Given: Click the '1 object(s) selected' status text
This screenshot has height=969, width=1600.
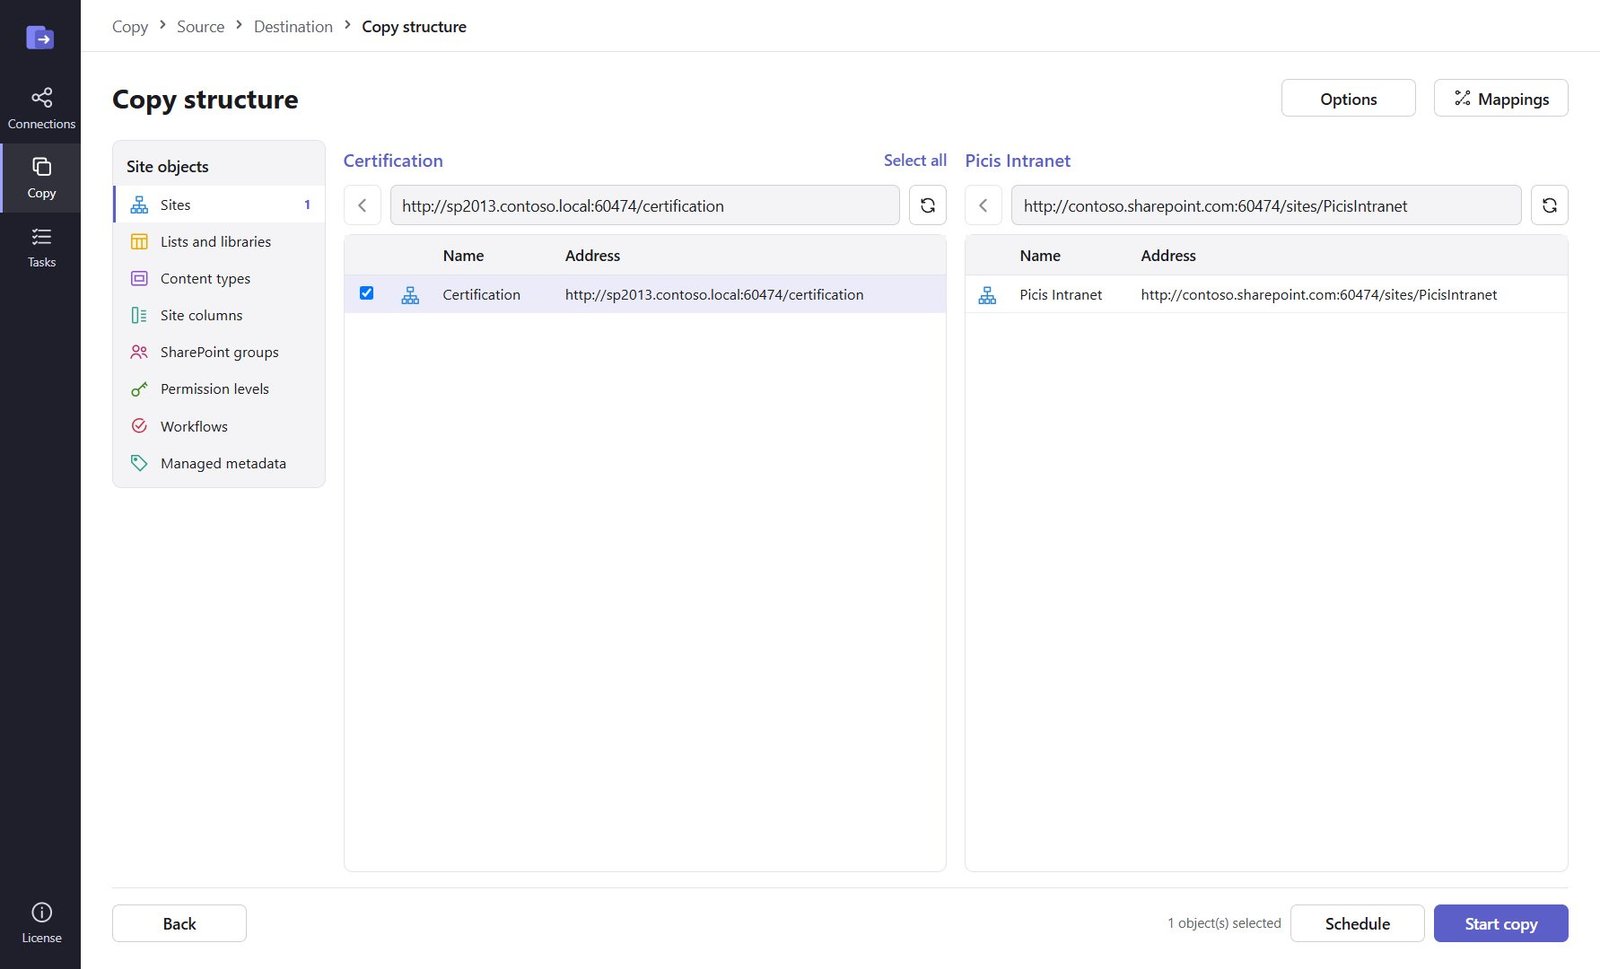Looking at the screenshot, I should pyautogui.click(x=1224, y=923).
